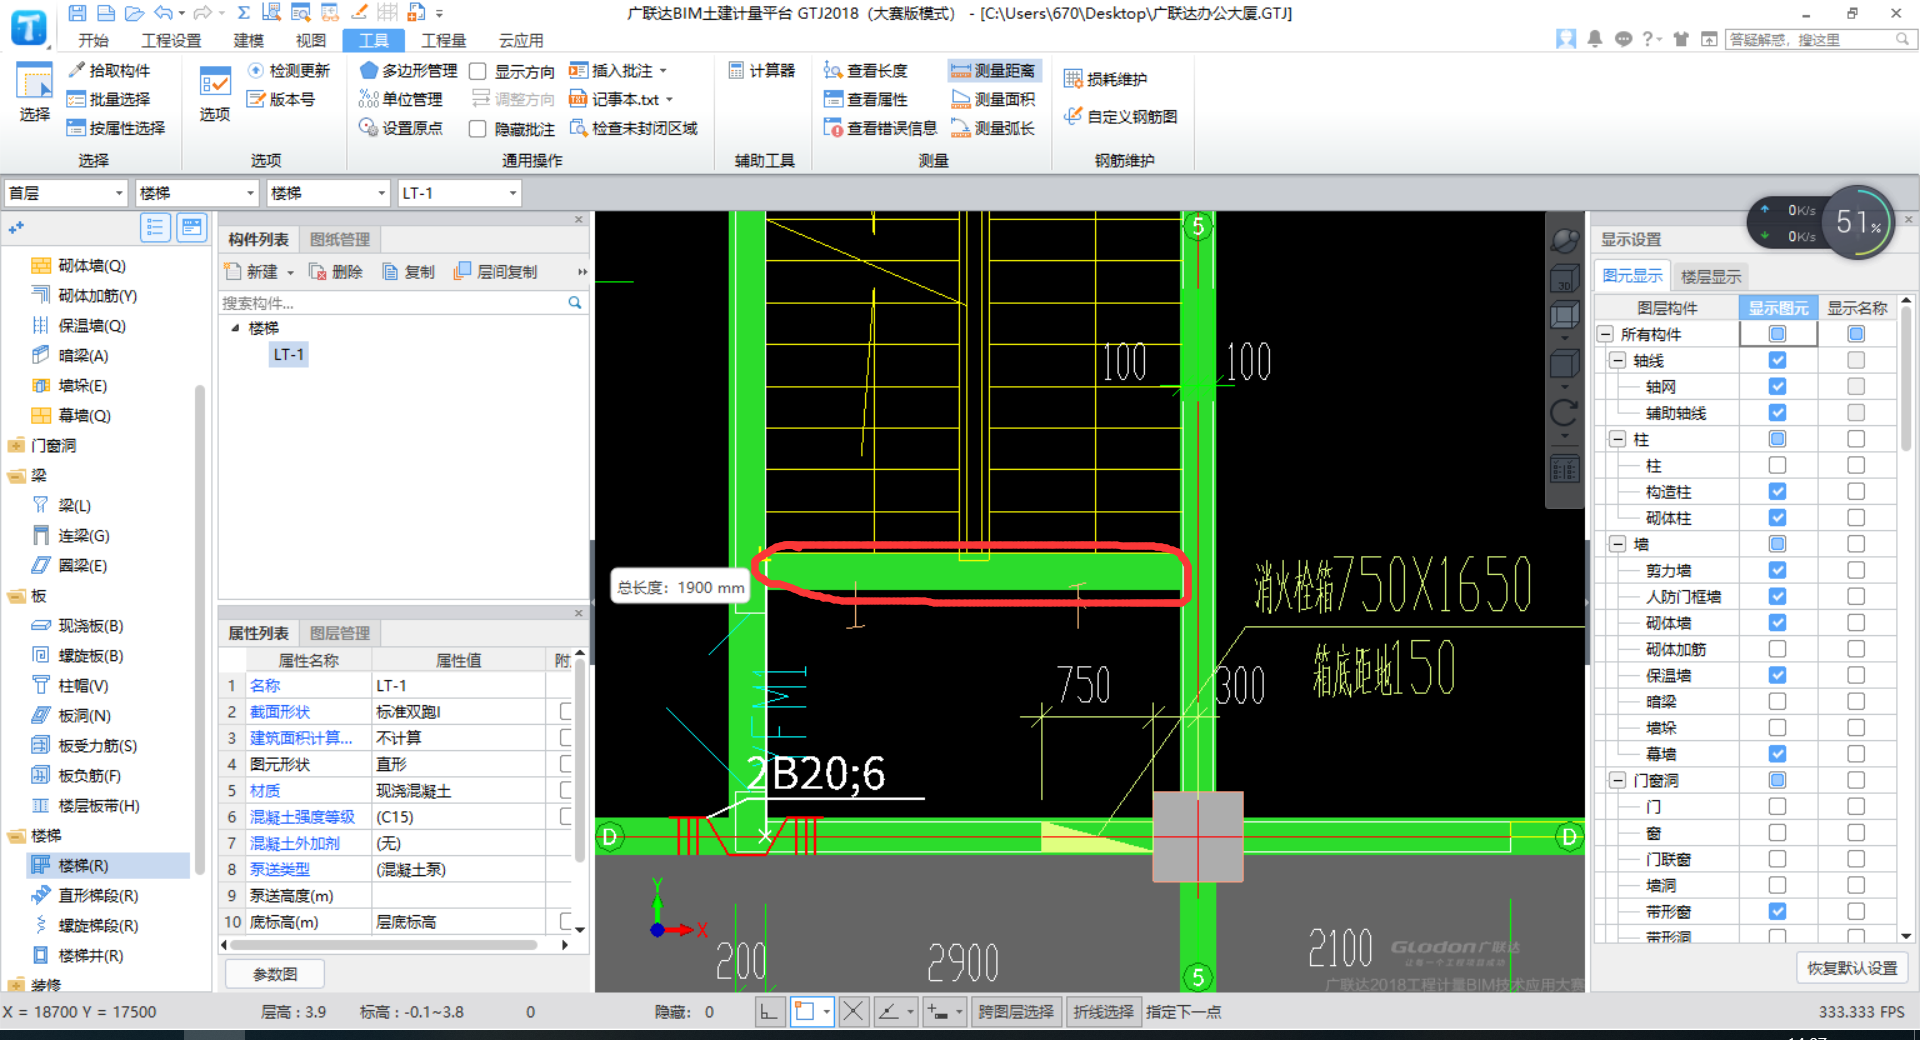The image size is (1920, 1040).
Task: Click the 选择 select tool in ribbon
Action: [x=34, y=93]
